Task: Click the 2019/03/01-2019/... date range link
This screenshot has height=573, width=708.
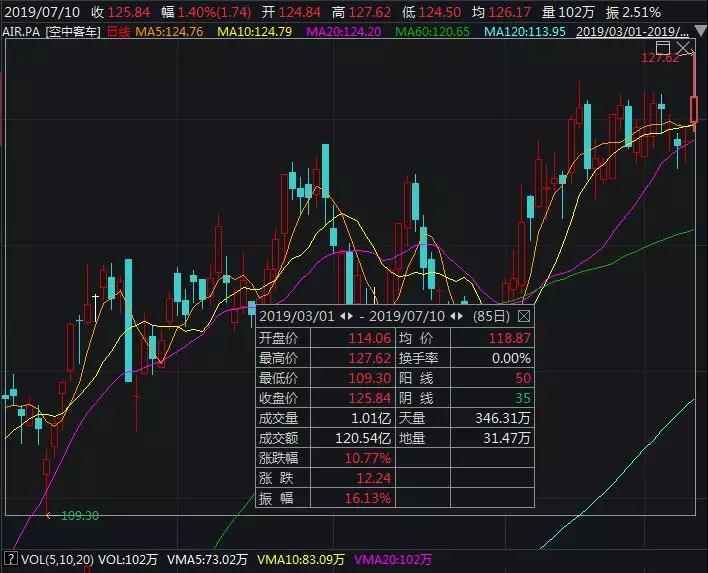Action: (x=633, y=32)
